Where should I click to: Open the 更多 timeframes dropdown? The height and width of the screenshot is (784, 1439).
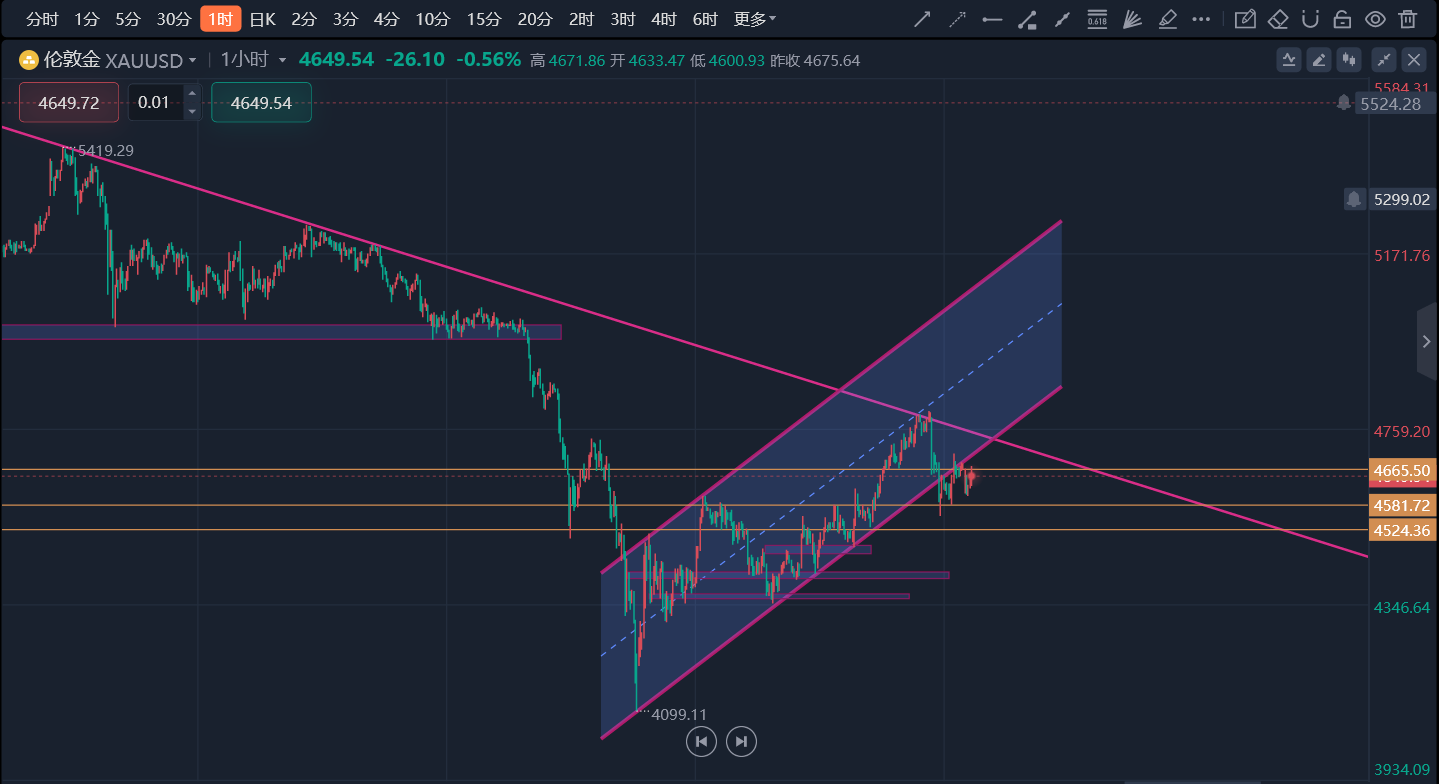point(754,19)
